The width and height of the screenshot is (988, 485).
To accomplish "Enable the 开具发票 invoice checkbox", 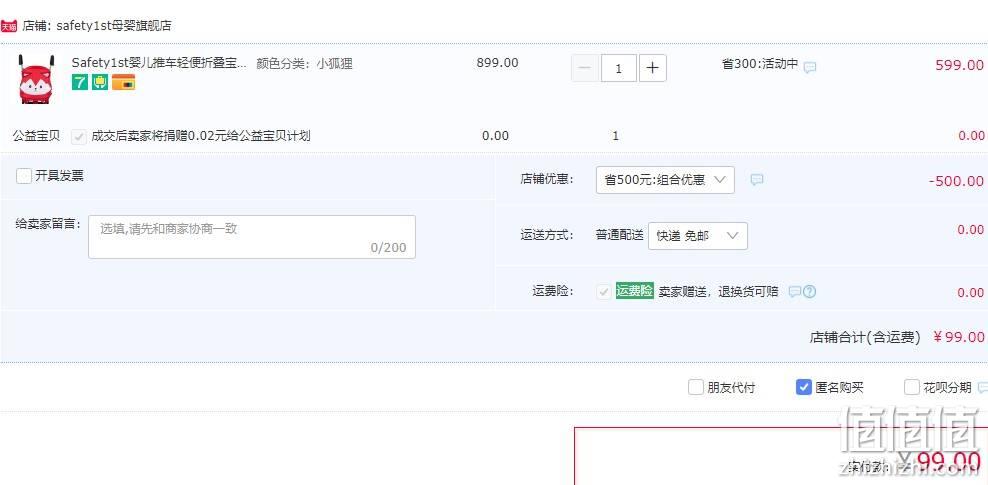I will (x=24, y=176).
